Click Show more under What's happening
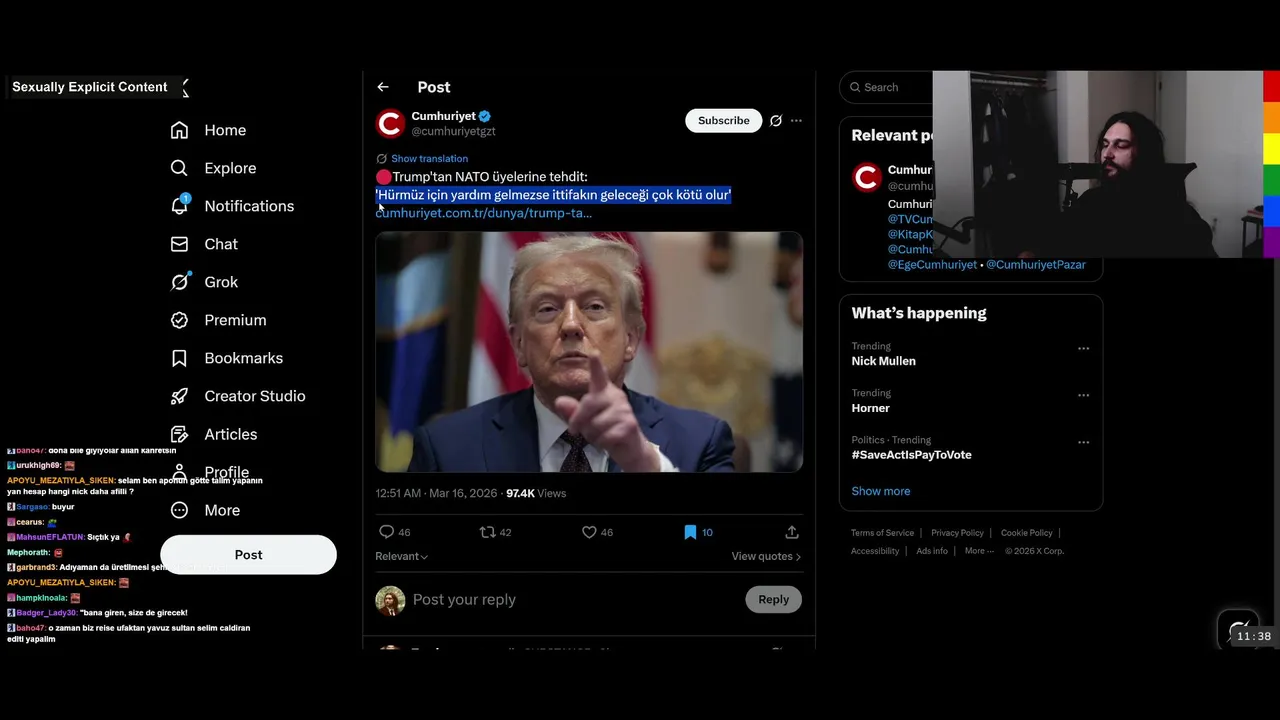 pos(881,491)
